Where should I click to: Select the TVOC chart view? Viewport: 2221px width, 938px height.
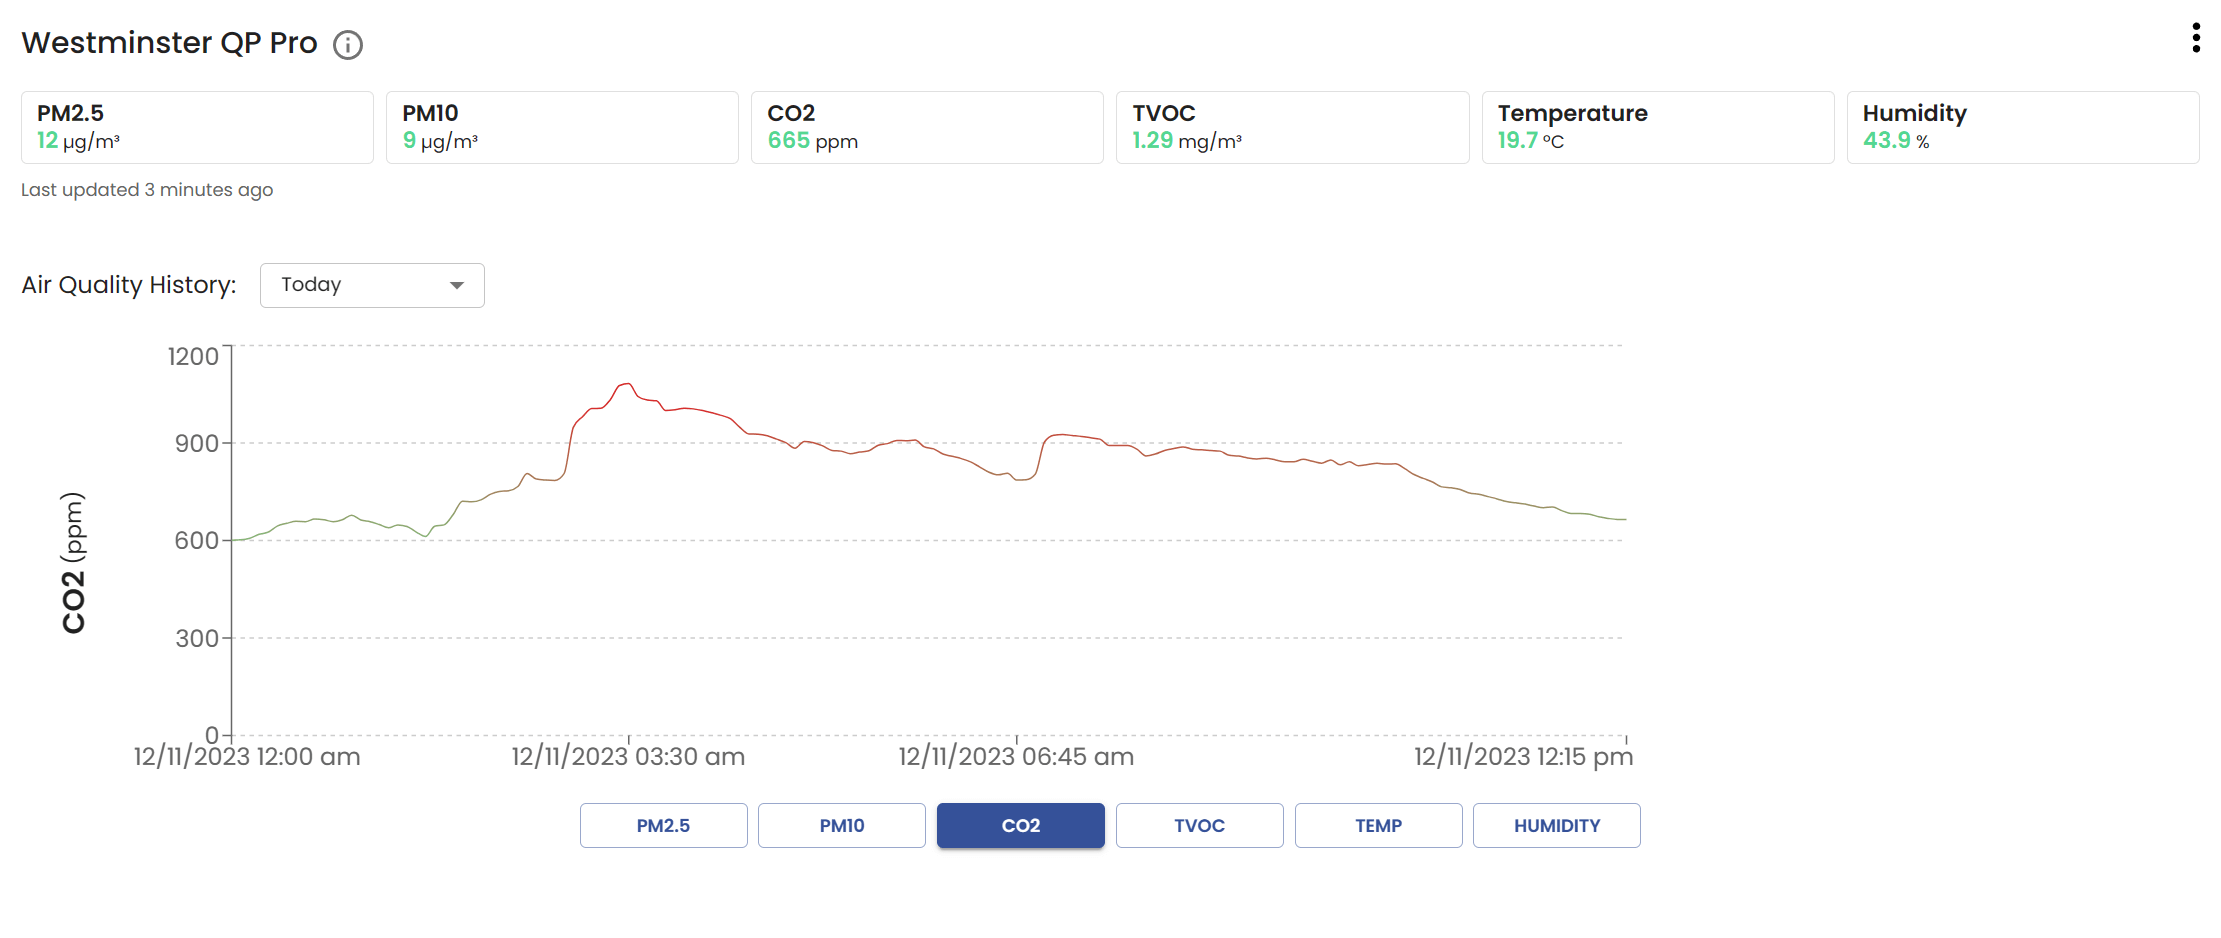point(1199,825)
